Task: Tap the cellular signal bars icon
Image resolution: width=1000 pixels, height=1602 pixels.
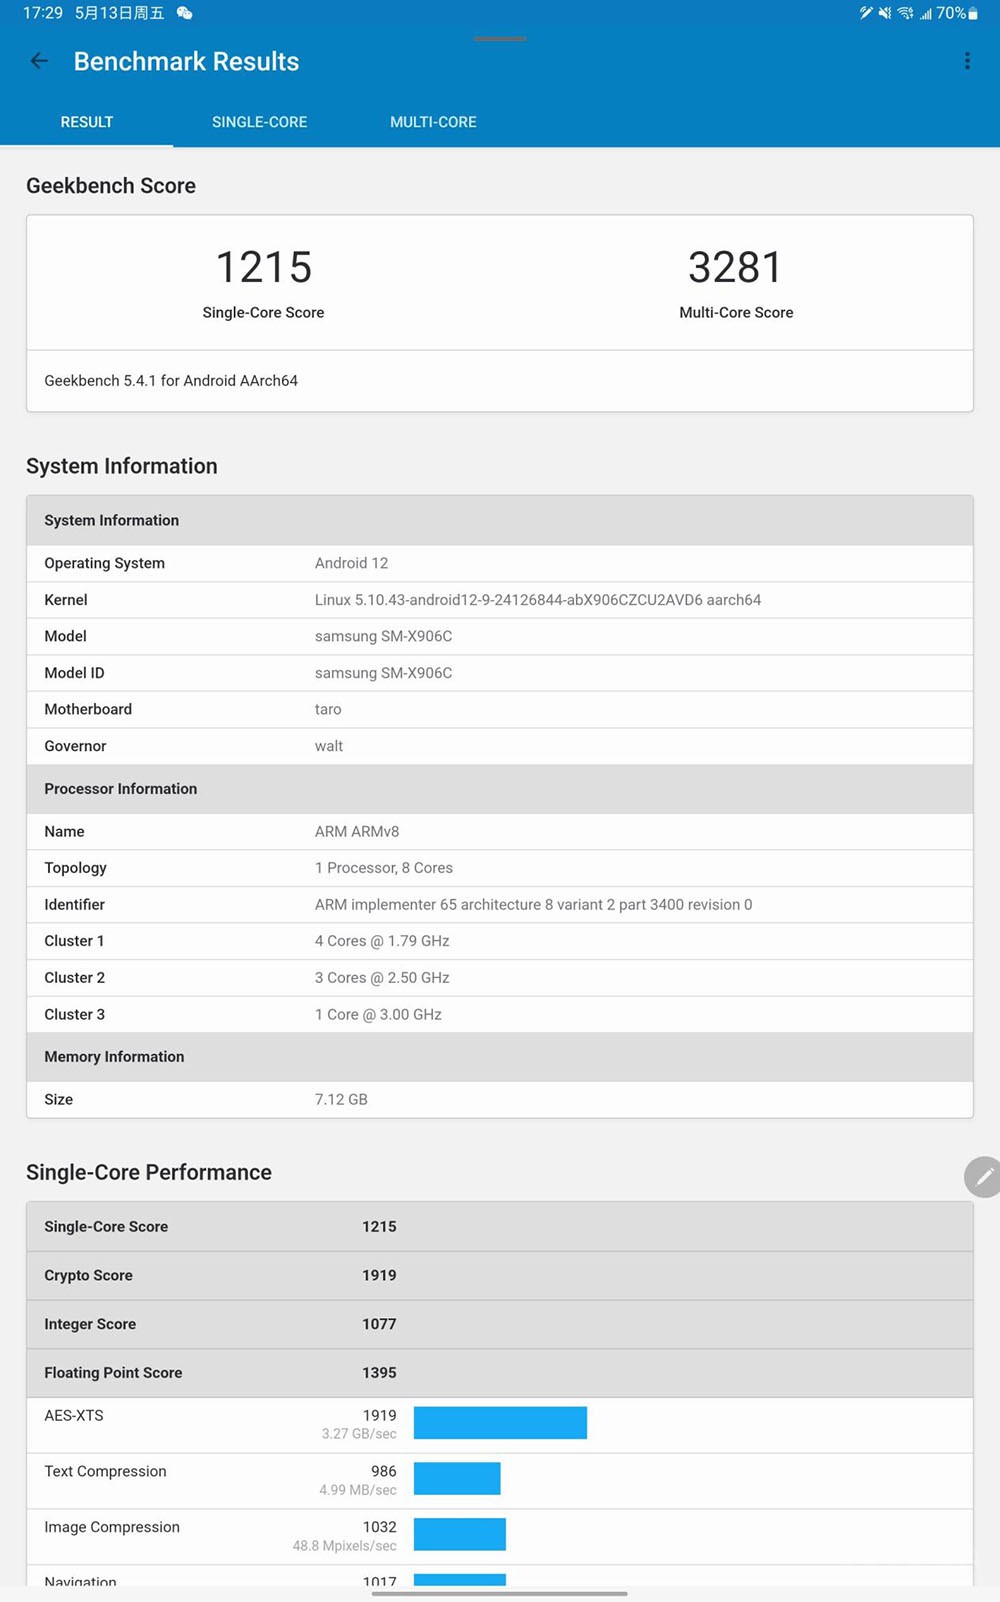Action: [926, 13]
